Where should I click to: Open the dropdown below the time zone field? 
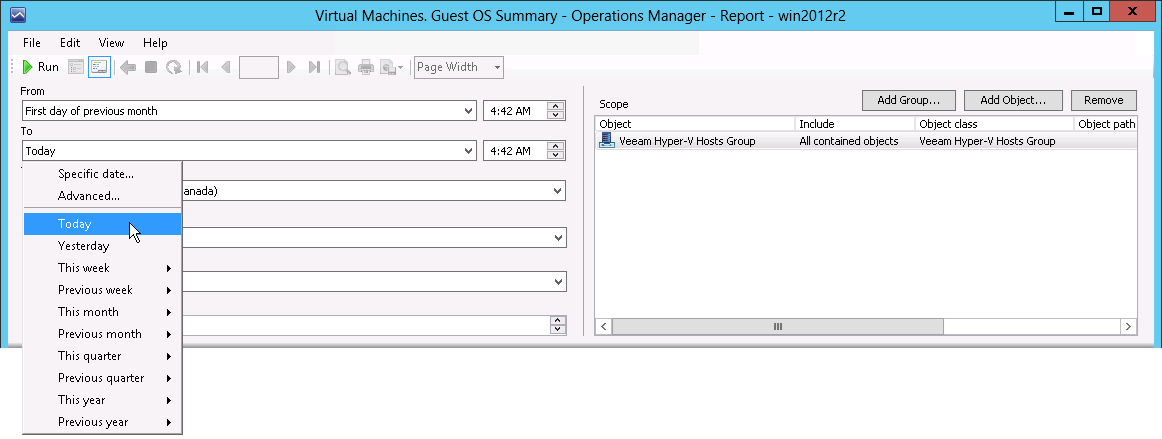(x=557, y=238)
